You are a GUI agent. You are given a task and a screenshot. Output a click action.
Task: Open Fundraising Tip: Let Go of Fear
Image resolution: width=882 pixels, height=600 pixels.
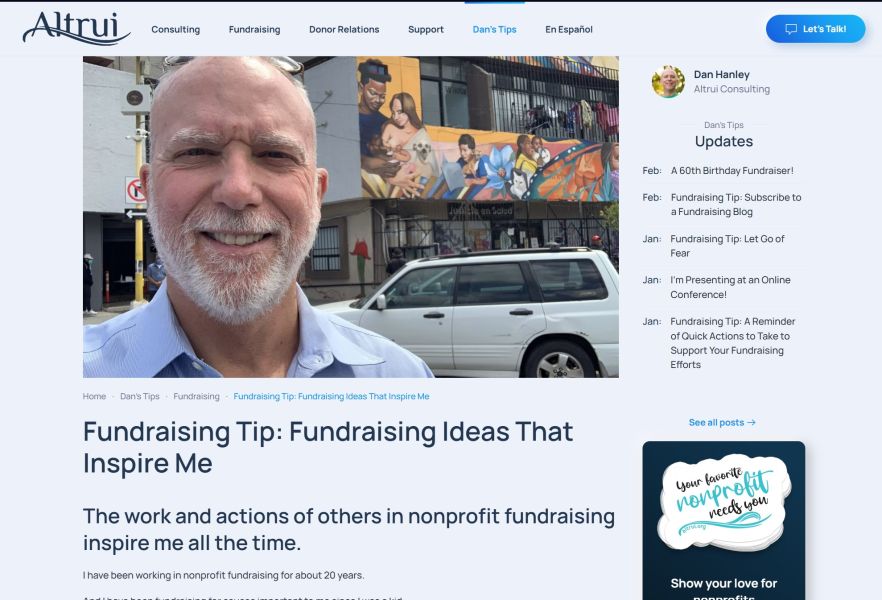(727, 246)
